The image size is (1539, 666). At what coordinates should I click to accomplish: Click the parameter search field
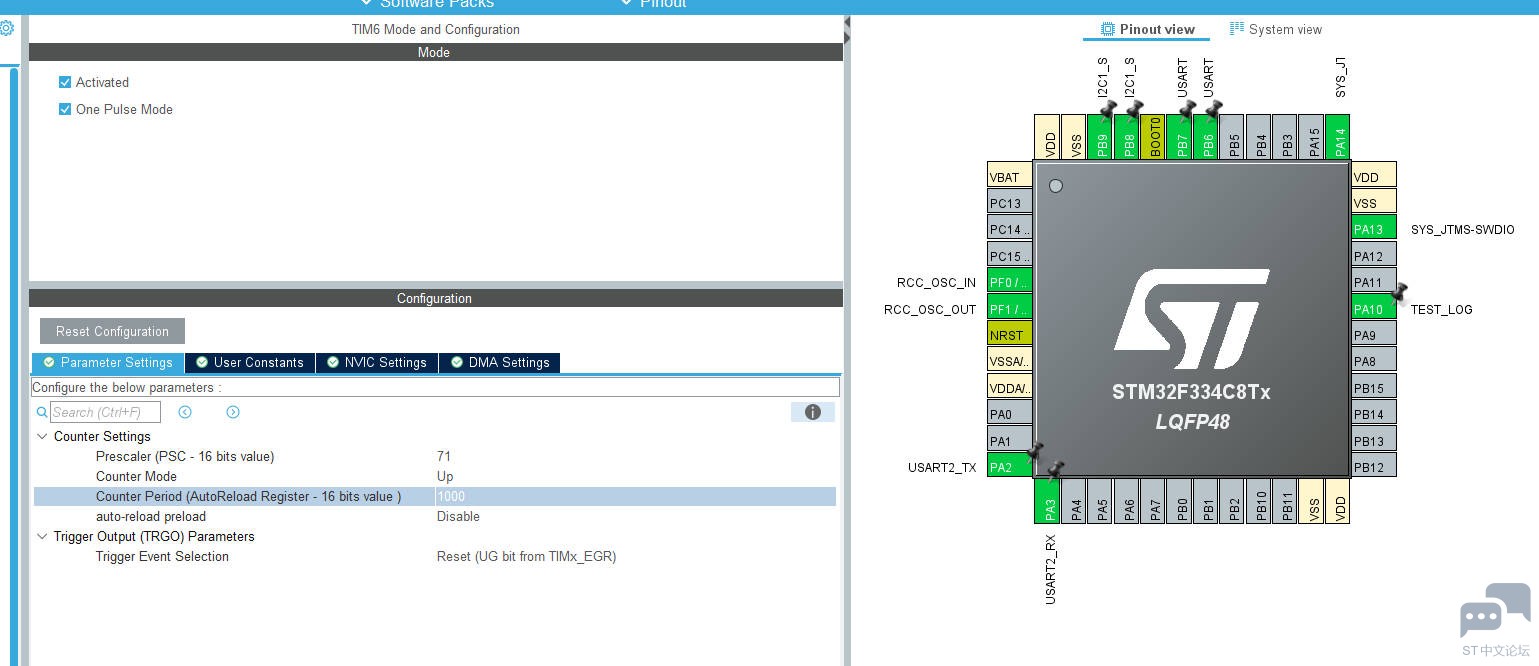coord(105,412)
